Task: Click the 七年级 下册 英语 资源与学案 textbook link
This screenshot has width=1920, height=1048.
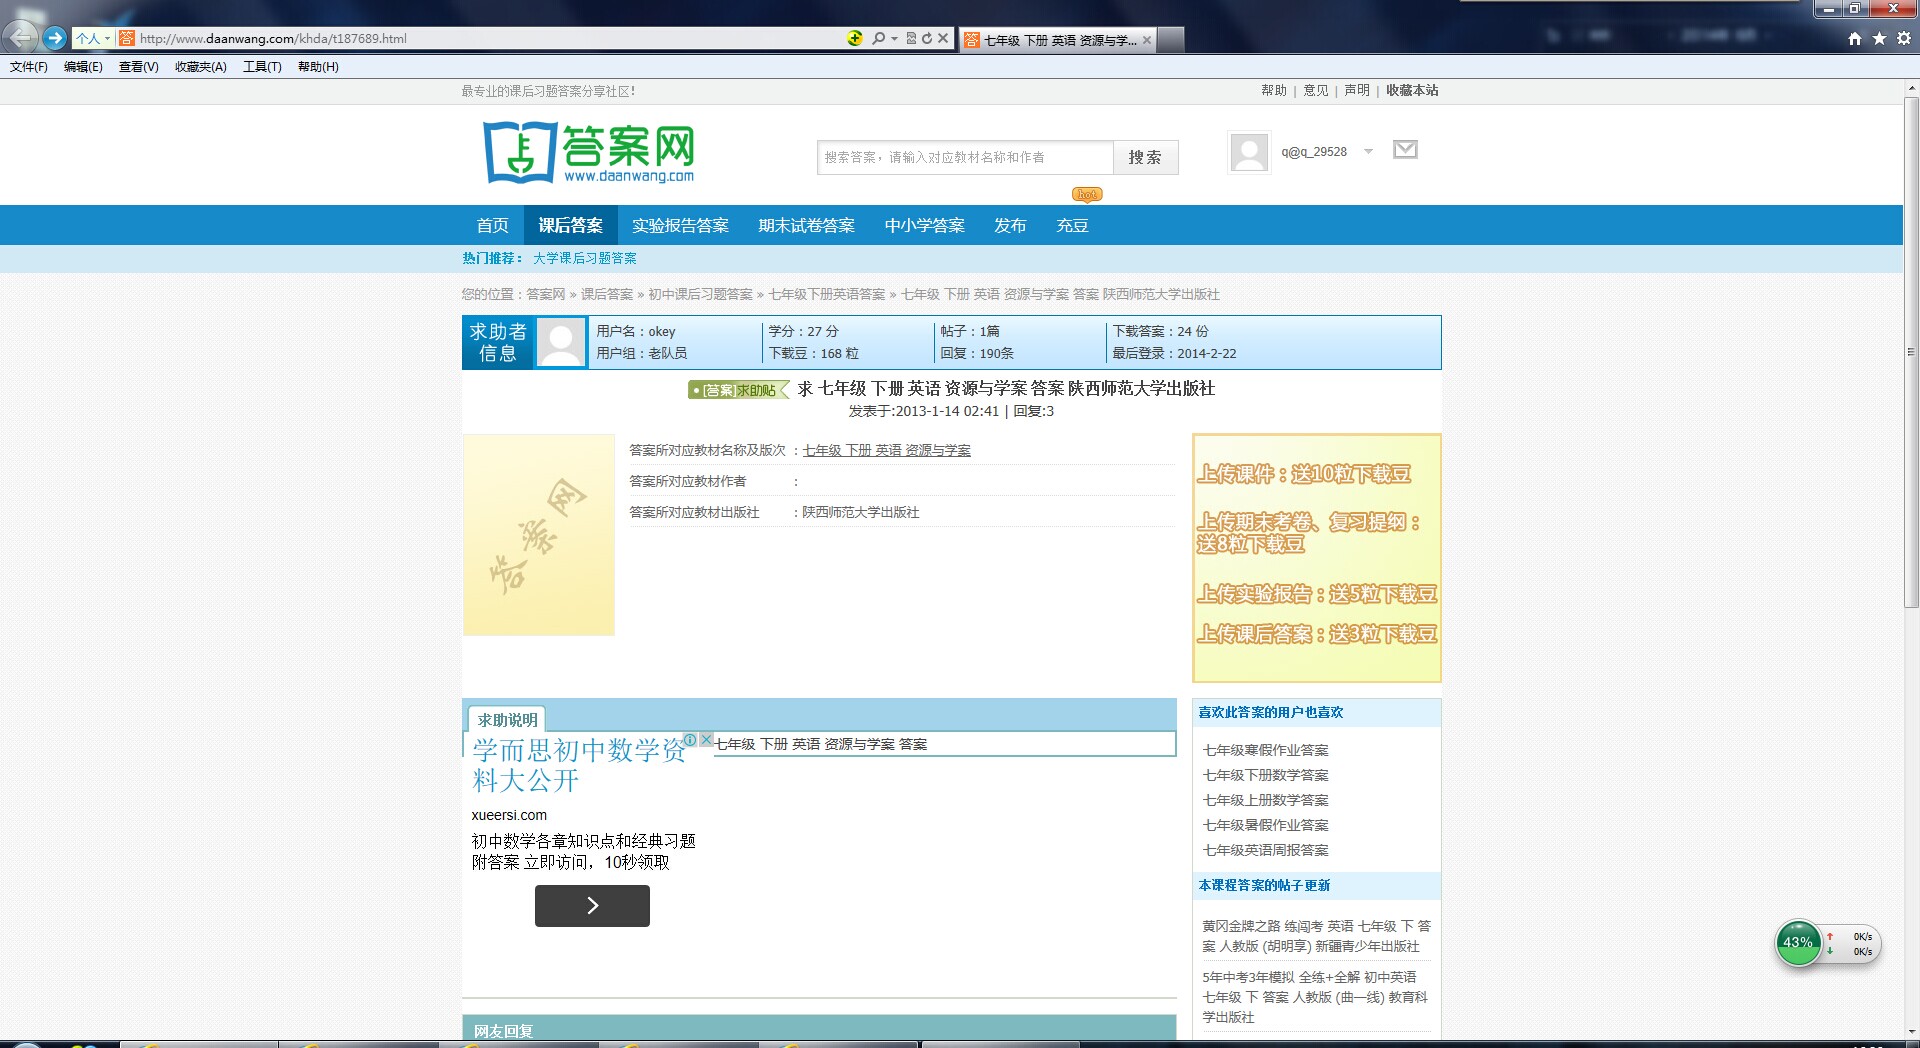Action: coord(886,450)
